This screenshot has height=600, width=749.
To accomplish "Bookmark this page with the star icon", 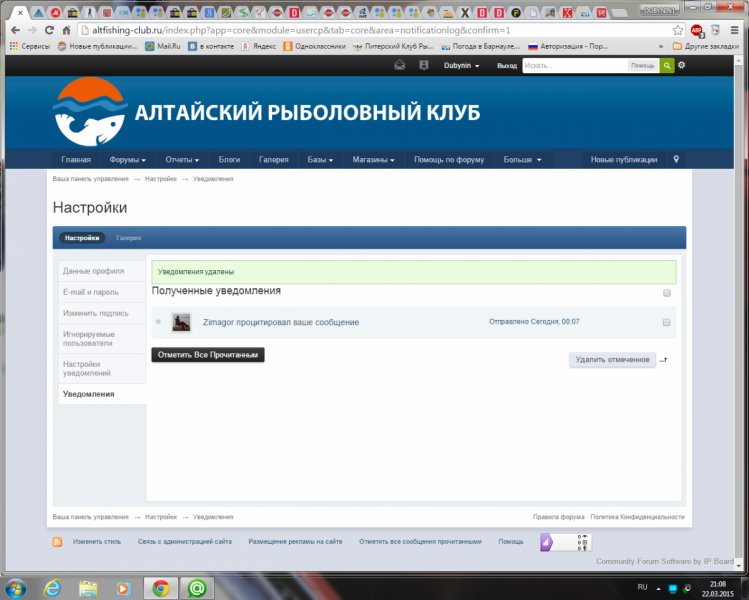I will (677, 30).
